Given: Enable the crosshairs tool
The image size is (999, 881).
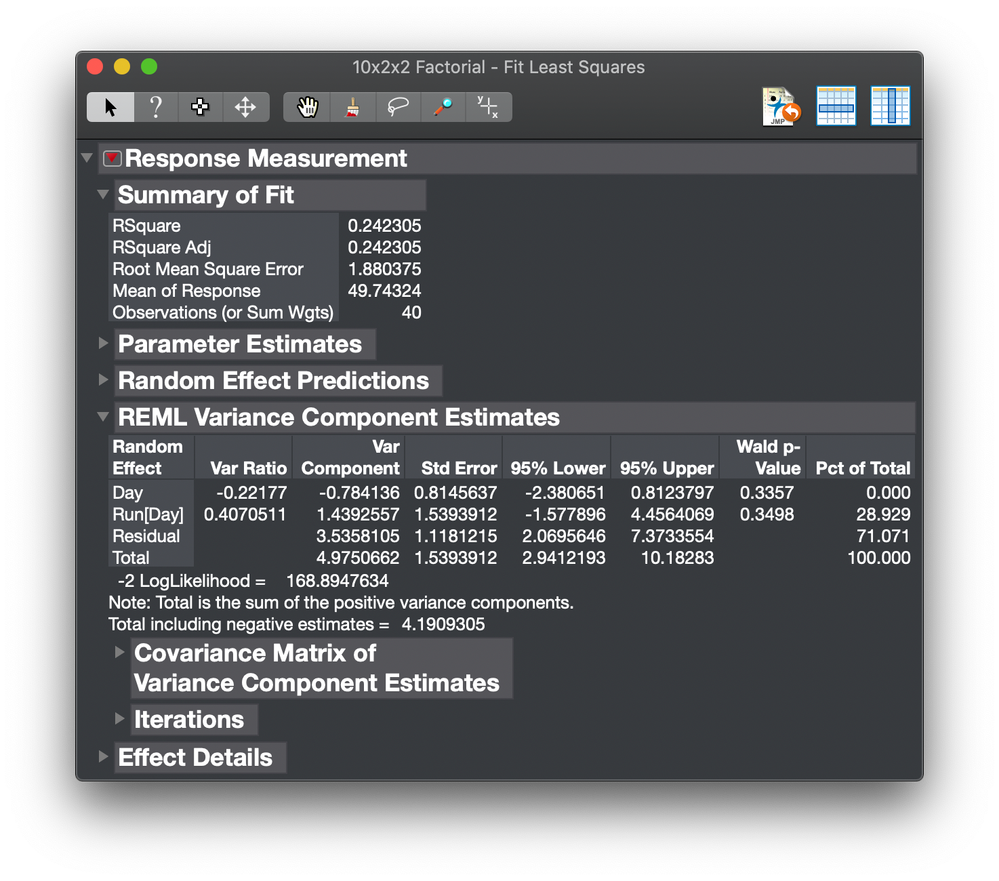Looking at the screenshot, I should (x=488, y=107).
